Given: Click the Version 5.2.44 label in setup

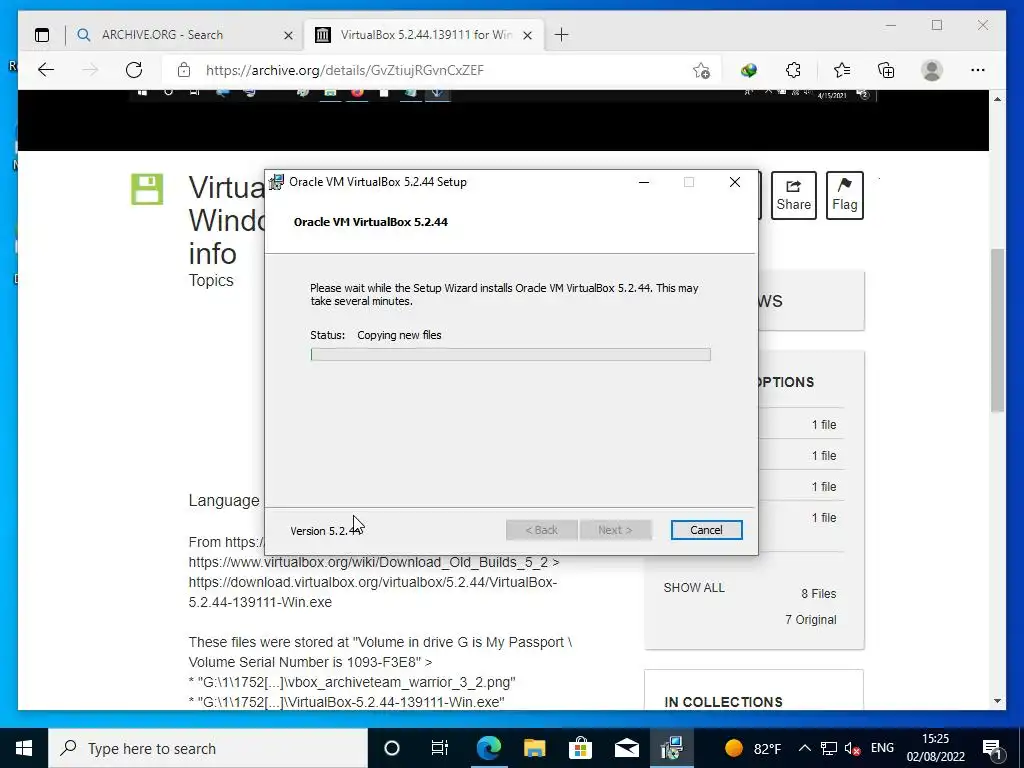Looking at the screenshot, I should (325, 531).
